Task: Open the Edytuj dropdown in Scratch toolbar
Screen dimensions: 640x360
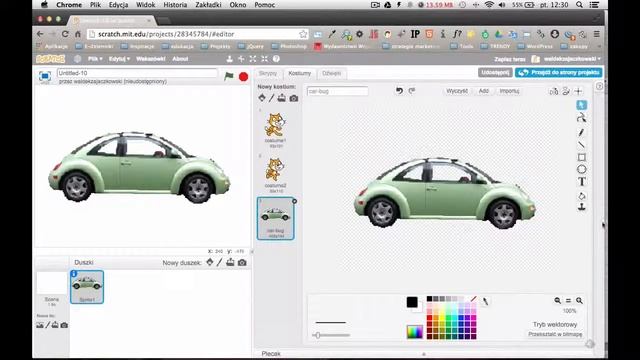Action: 119,59
